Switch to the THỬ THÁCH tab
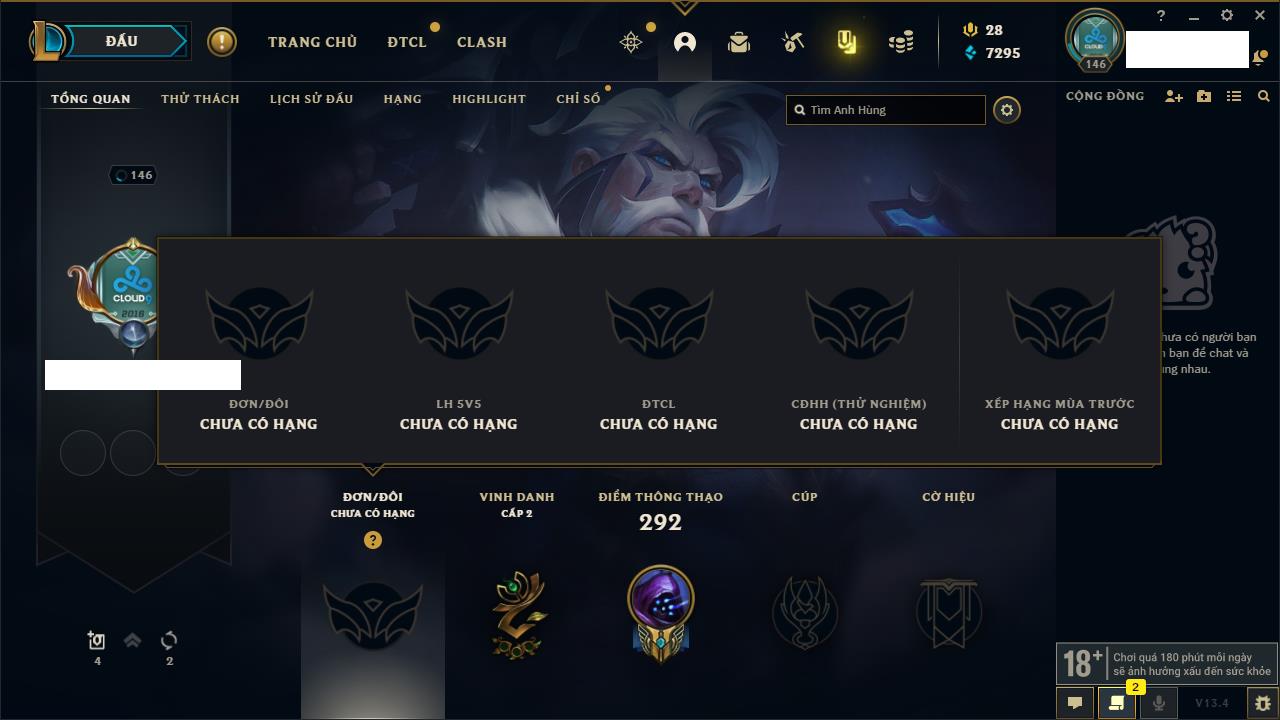The image size is (1280, 720). [200, 99]
